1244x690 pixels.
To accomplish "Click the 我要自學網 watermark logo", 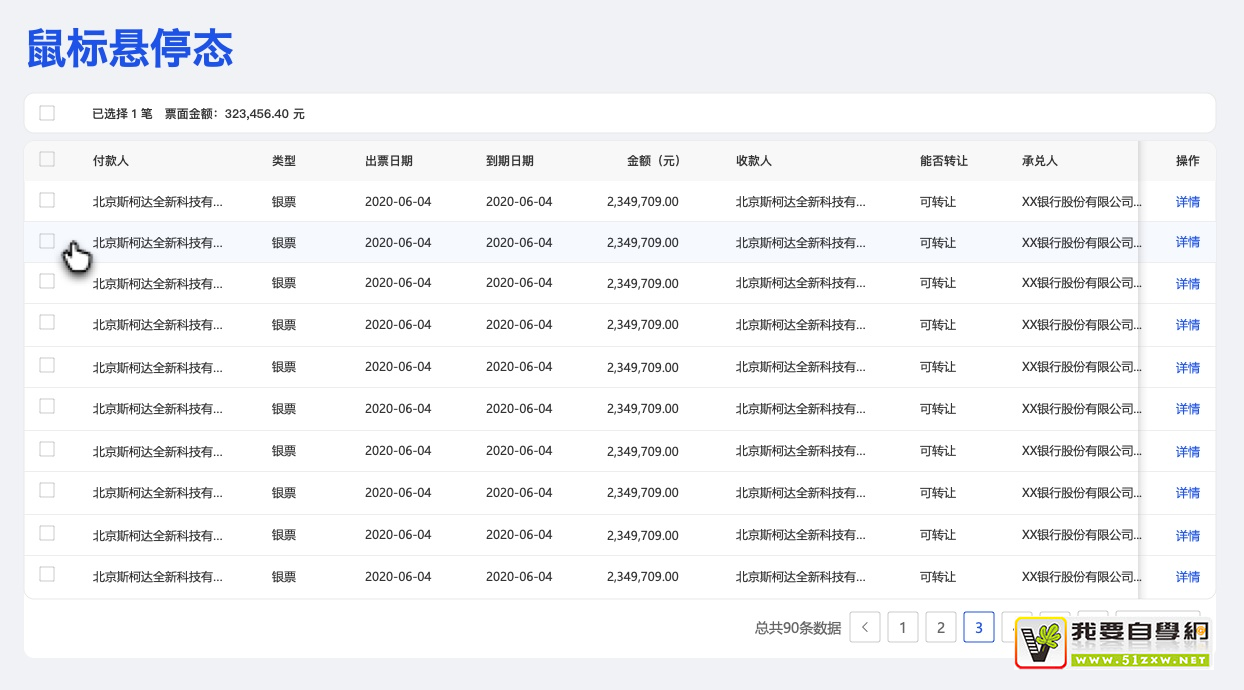I will 1114,642.
